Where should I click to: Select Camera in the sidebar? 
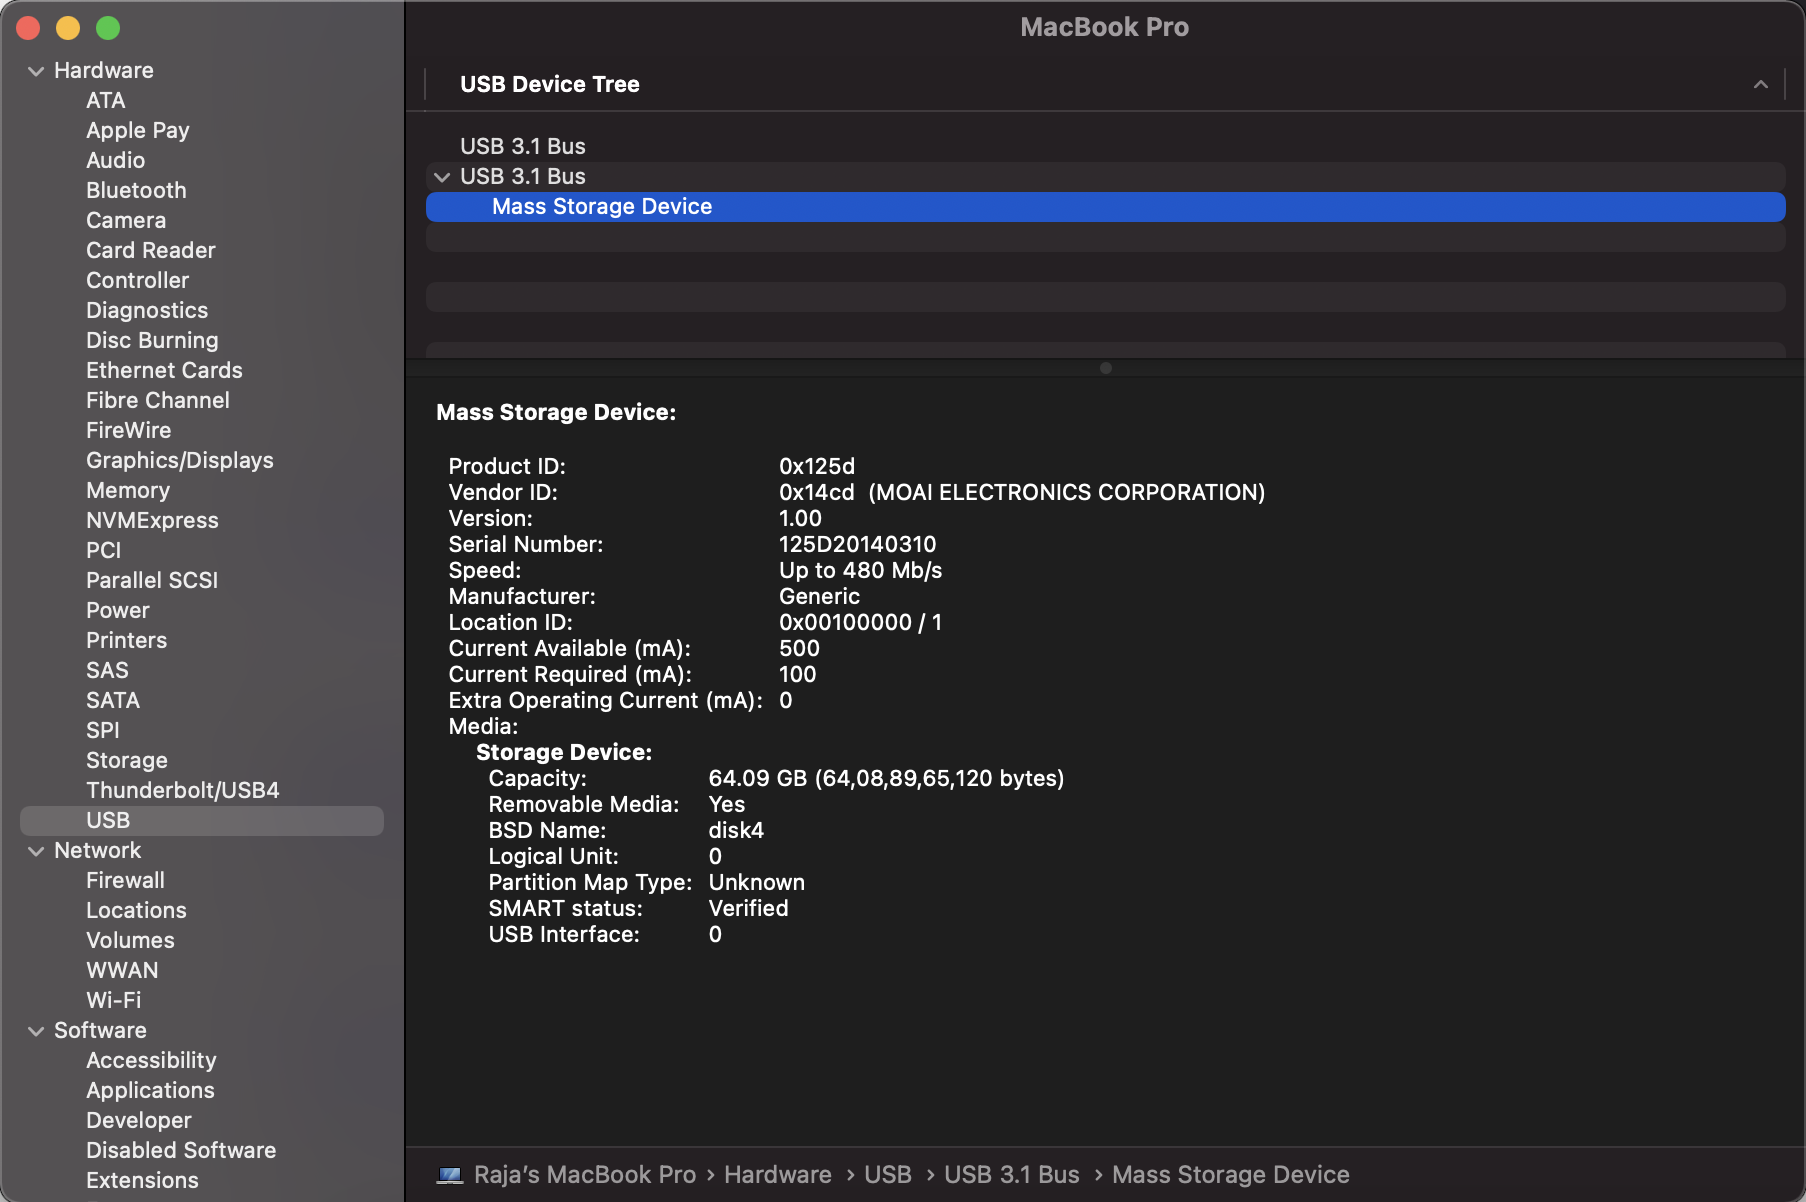tap(126, 220)
